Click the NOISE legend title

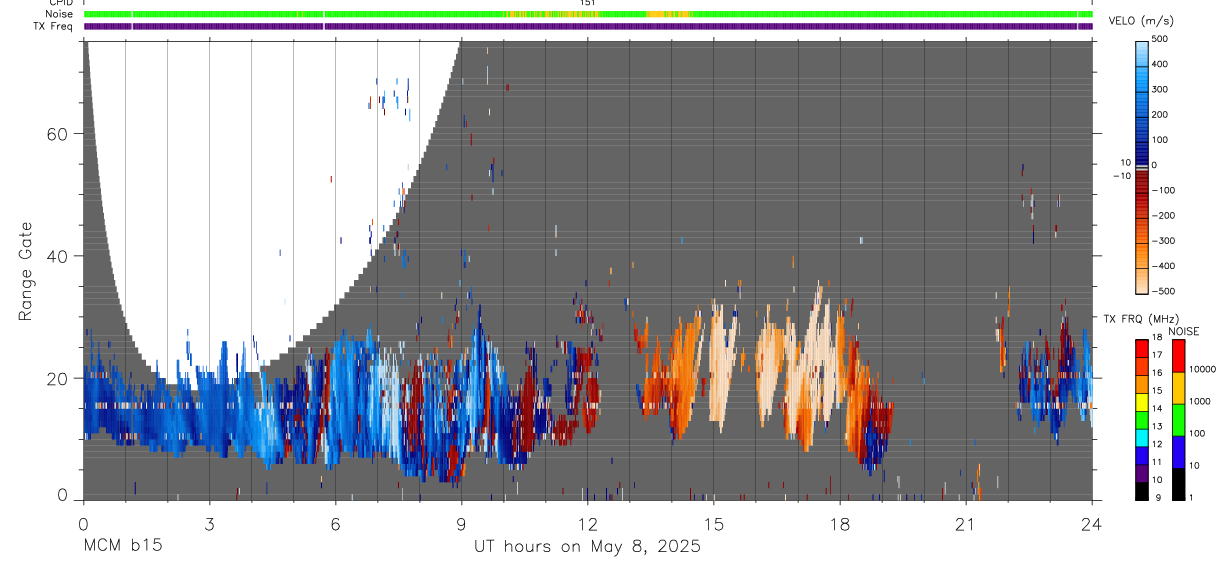coord(1183,331)
